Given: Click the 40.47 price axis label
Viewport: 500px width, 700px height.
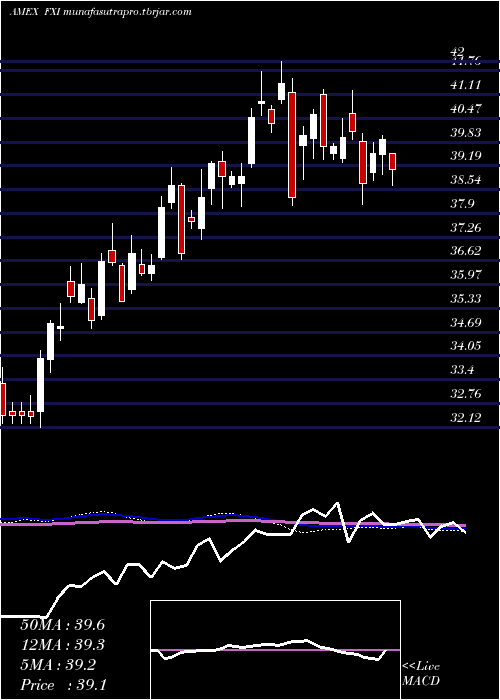Looking at the screenshot, I should click(466, 108).
